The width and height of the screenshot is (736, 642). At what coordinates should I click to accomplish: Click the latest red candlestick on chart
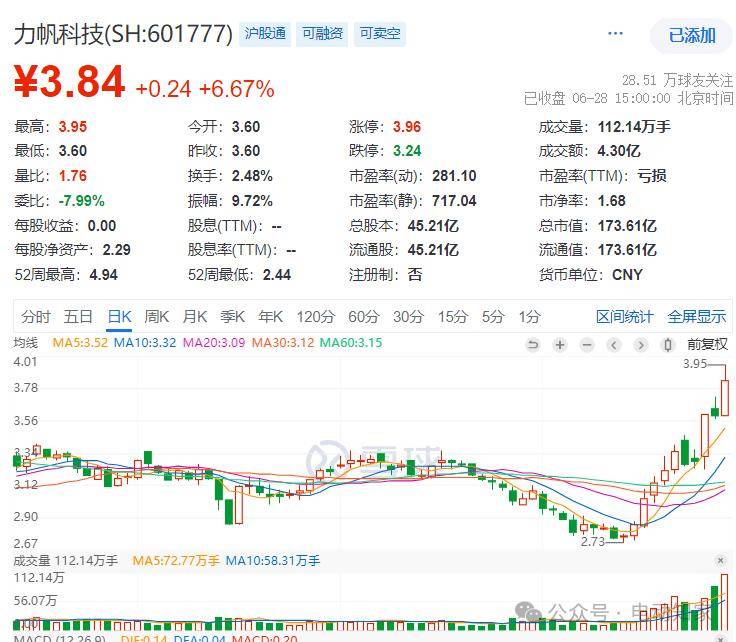725,397
